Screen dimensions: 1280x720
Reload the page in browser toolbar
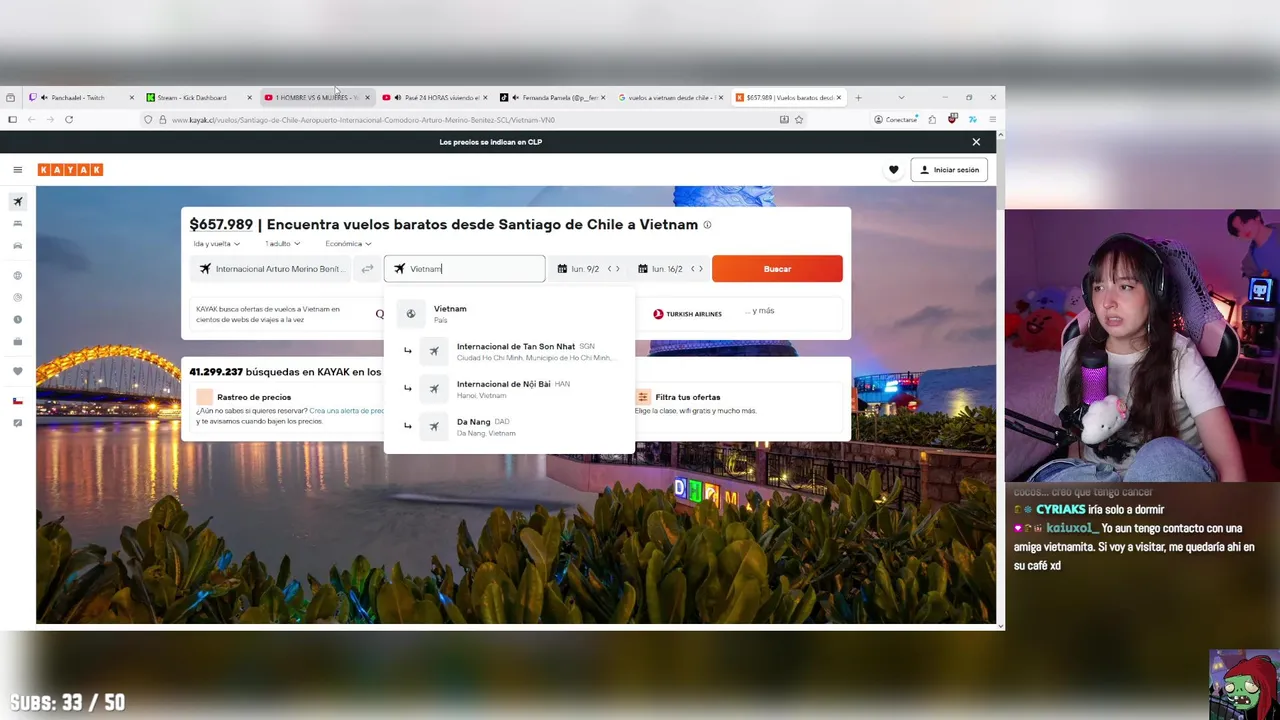(x=69, y=120)
